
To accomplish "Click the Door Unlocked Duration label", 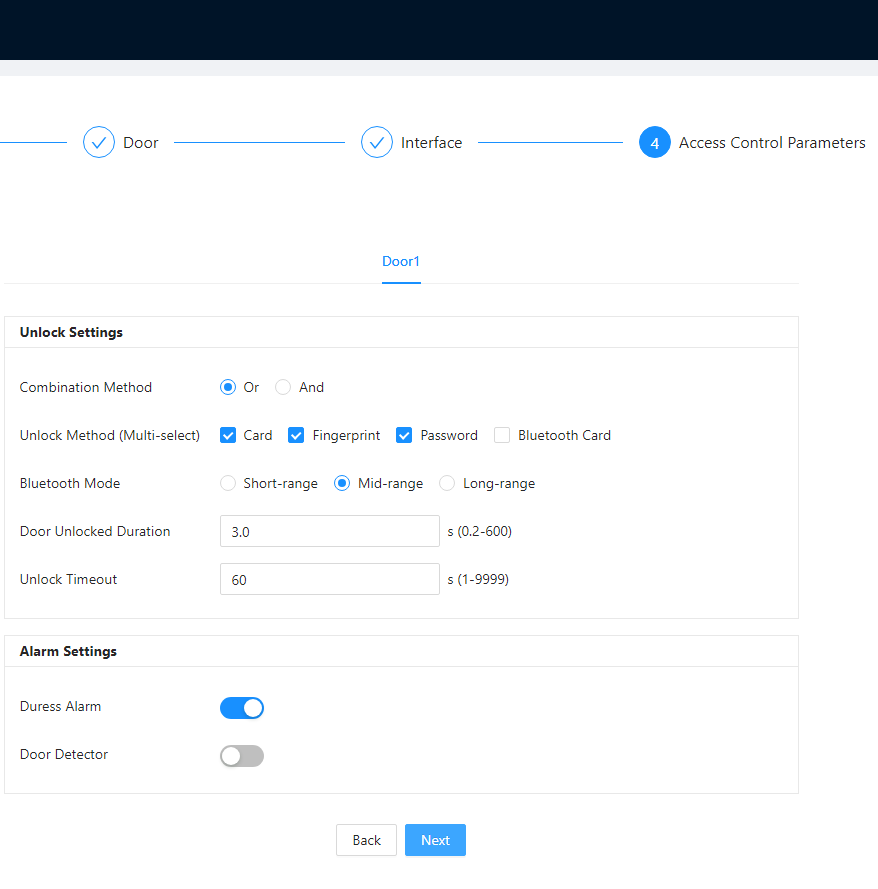I will tap(95, 531).
